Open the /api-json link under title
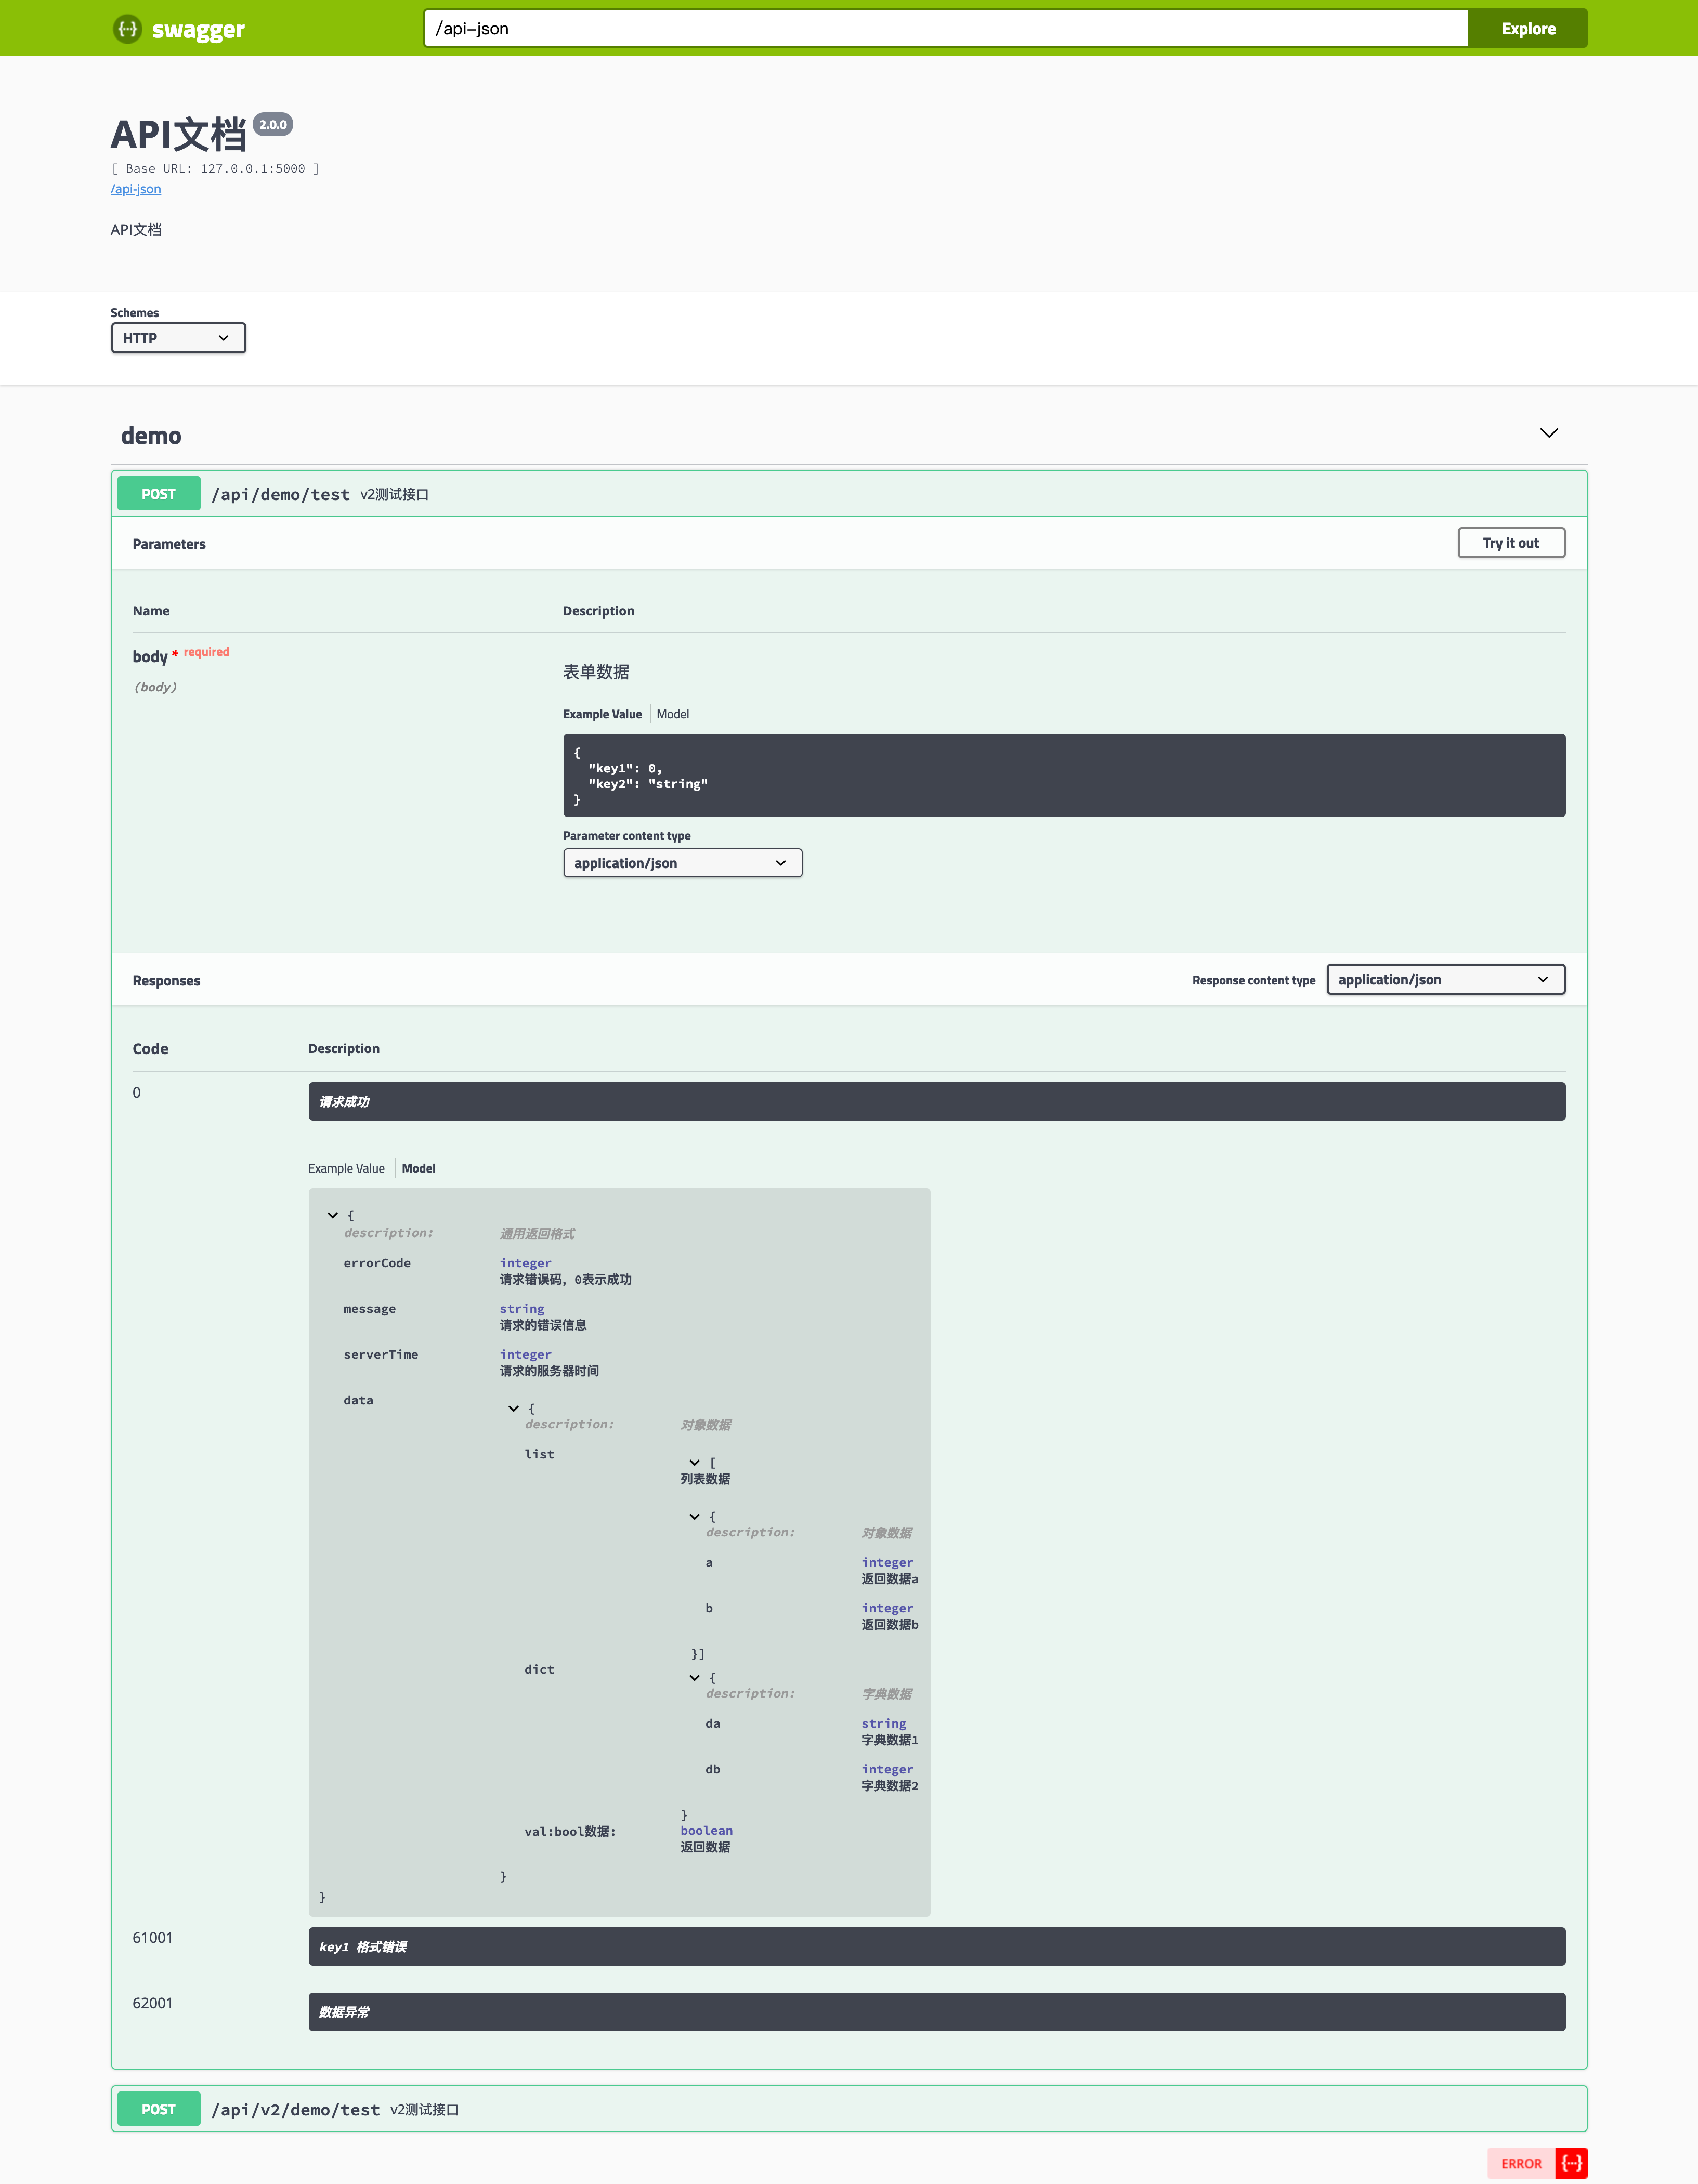The height and width of the screenshot is (2184, 1698). [x=135, y=189]
